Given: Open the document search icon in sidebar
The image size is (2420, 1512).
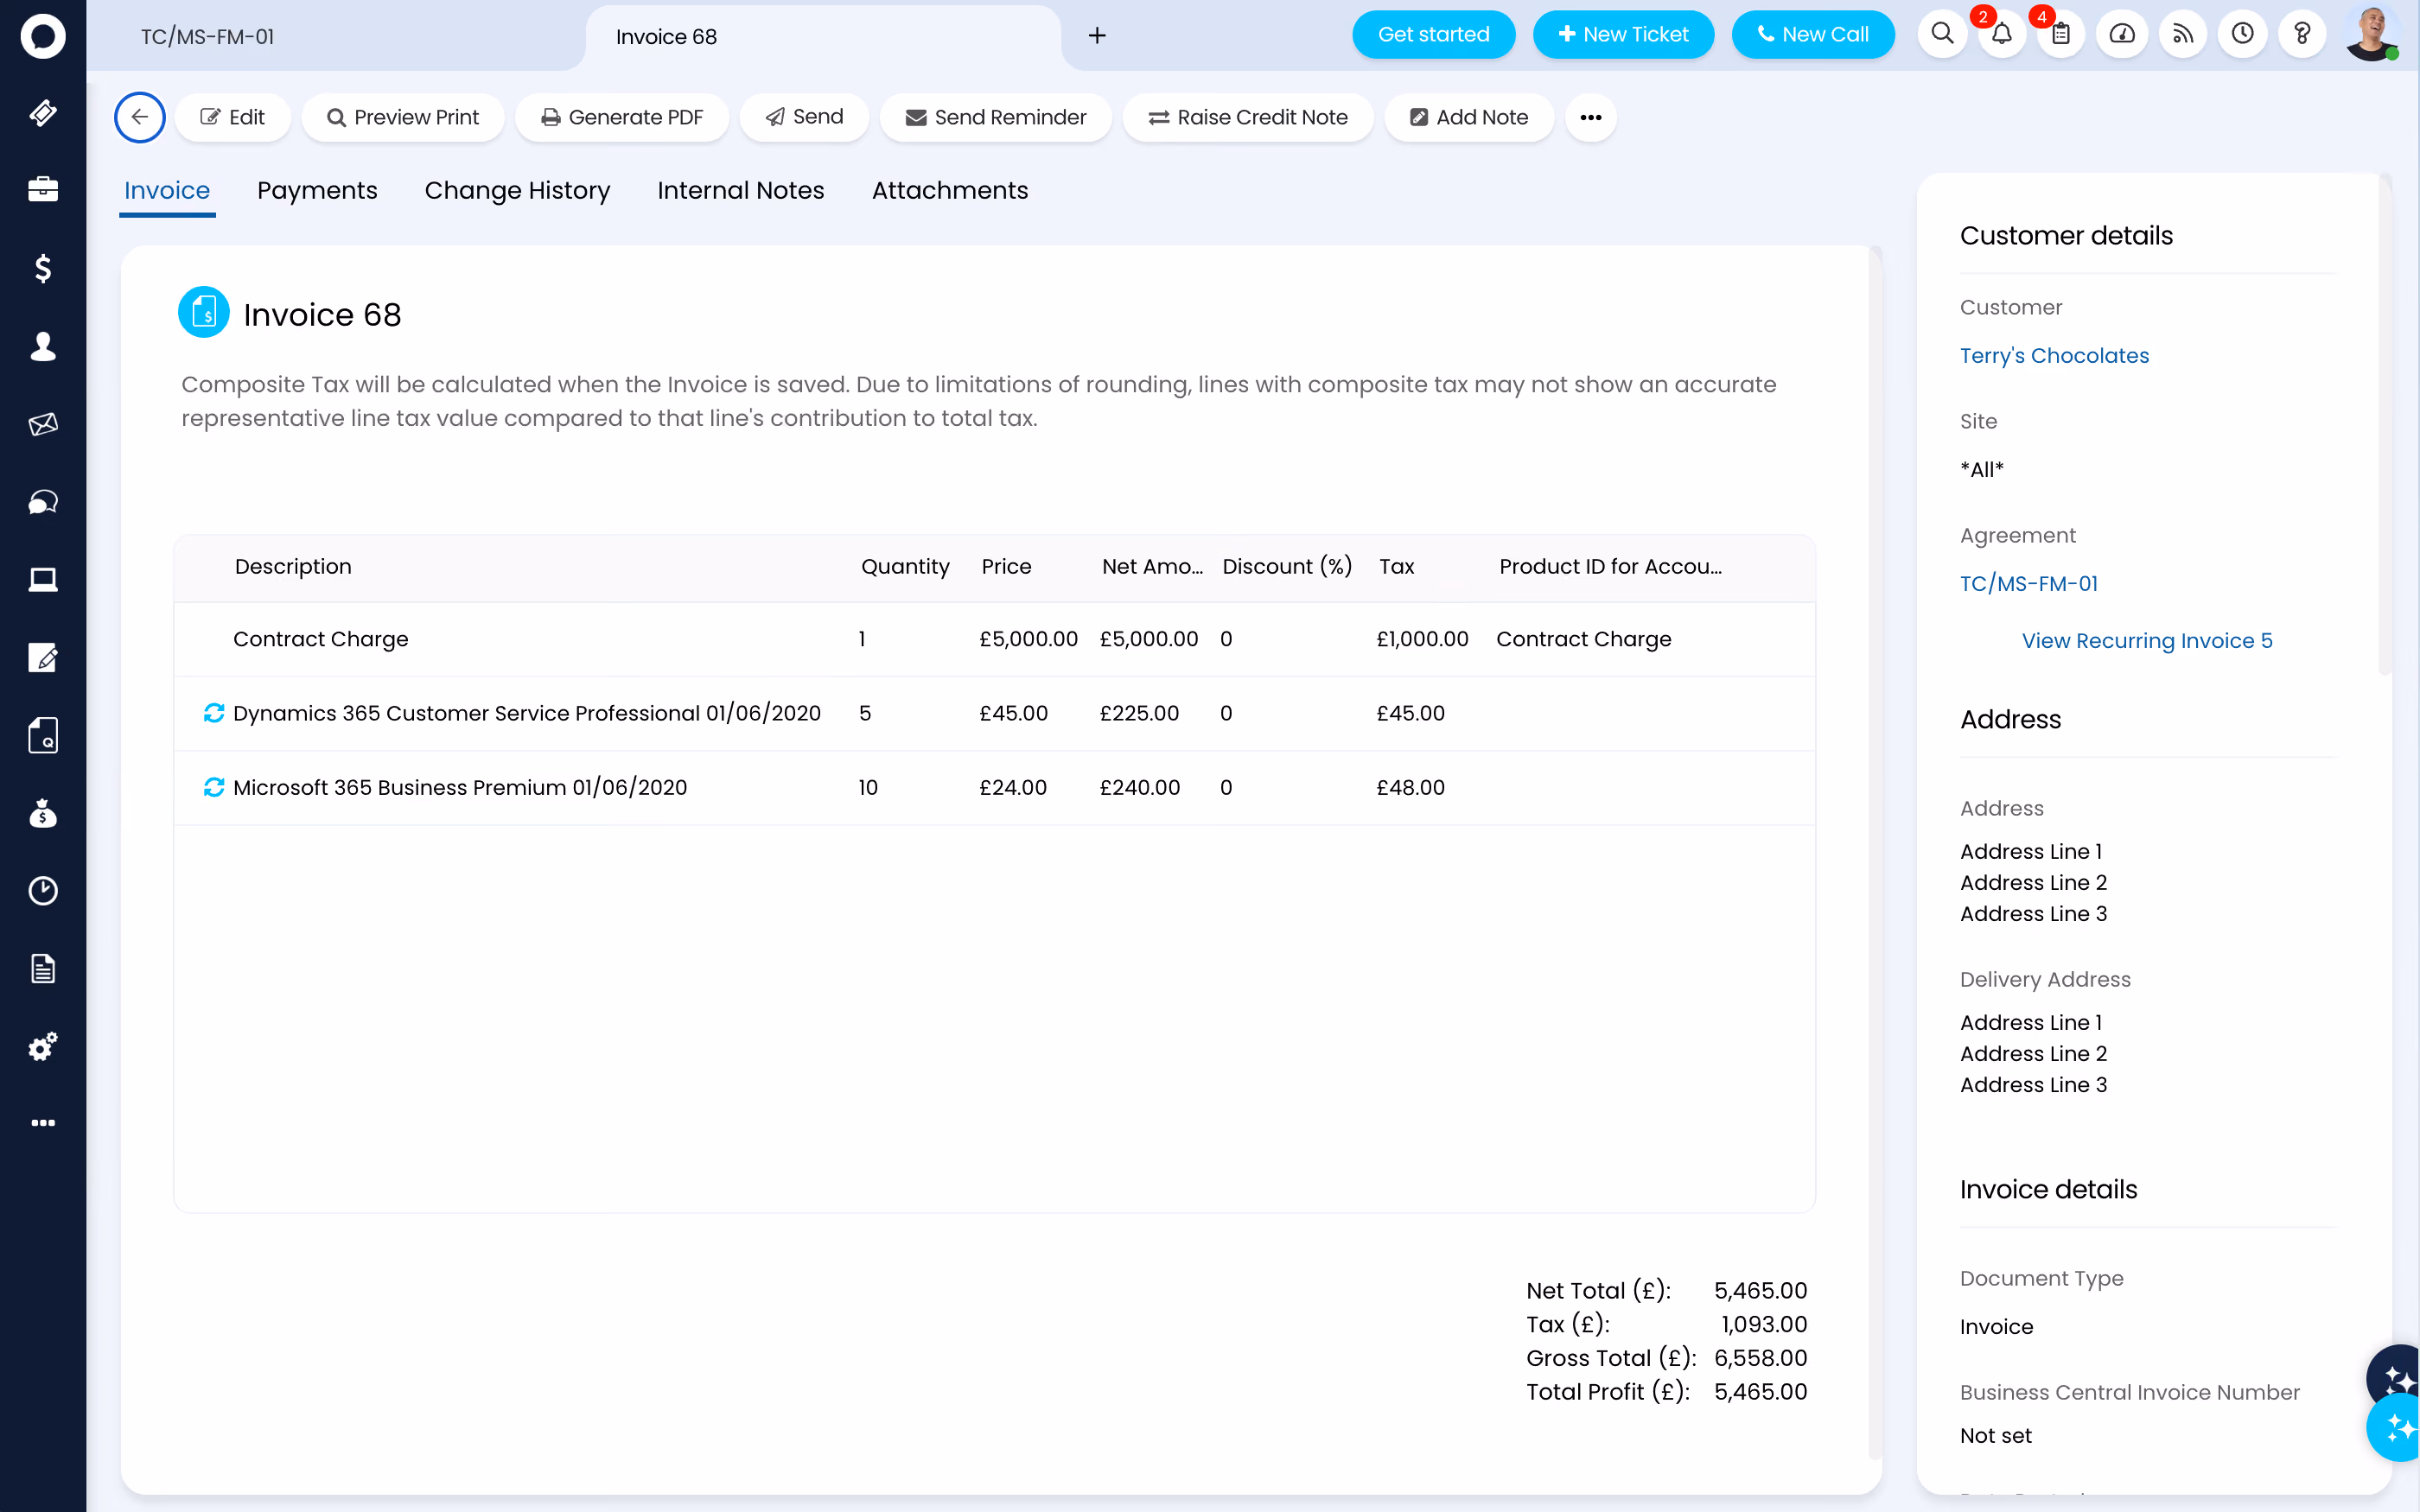Looking at the screenshot, I should [43, 735].
